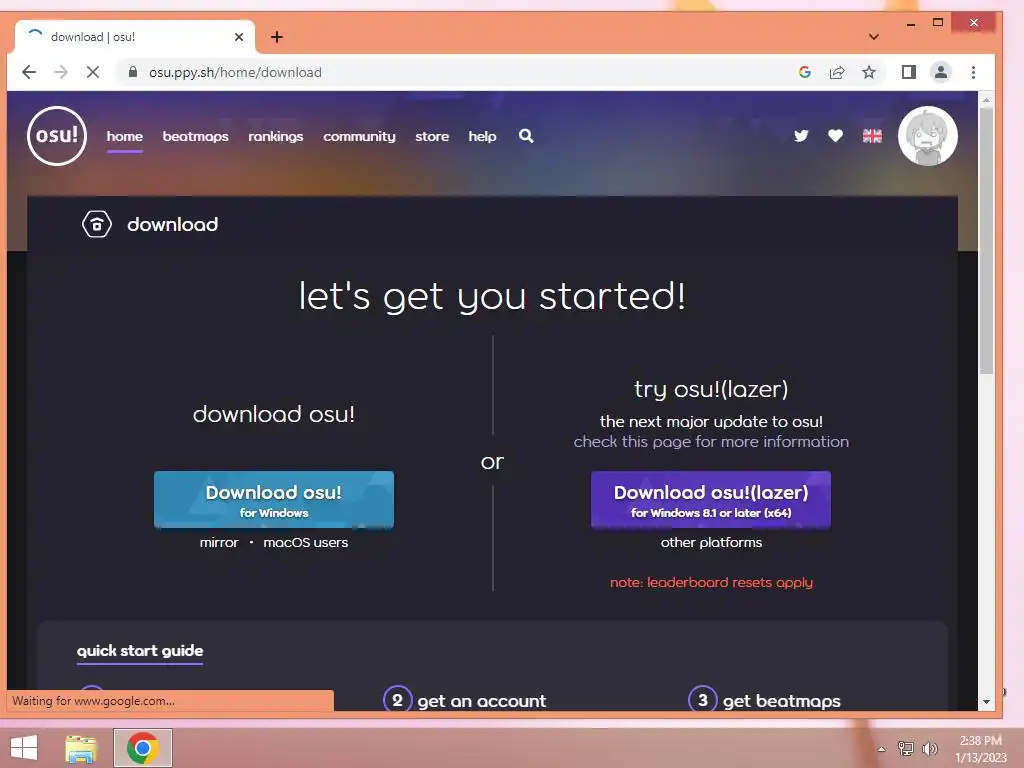Open the store navigation item
Screen dimensions: 1024x768
pos(432,136)
